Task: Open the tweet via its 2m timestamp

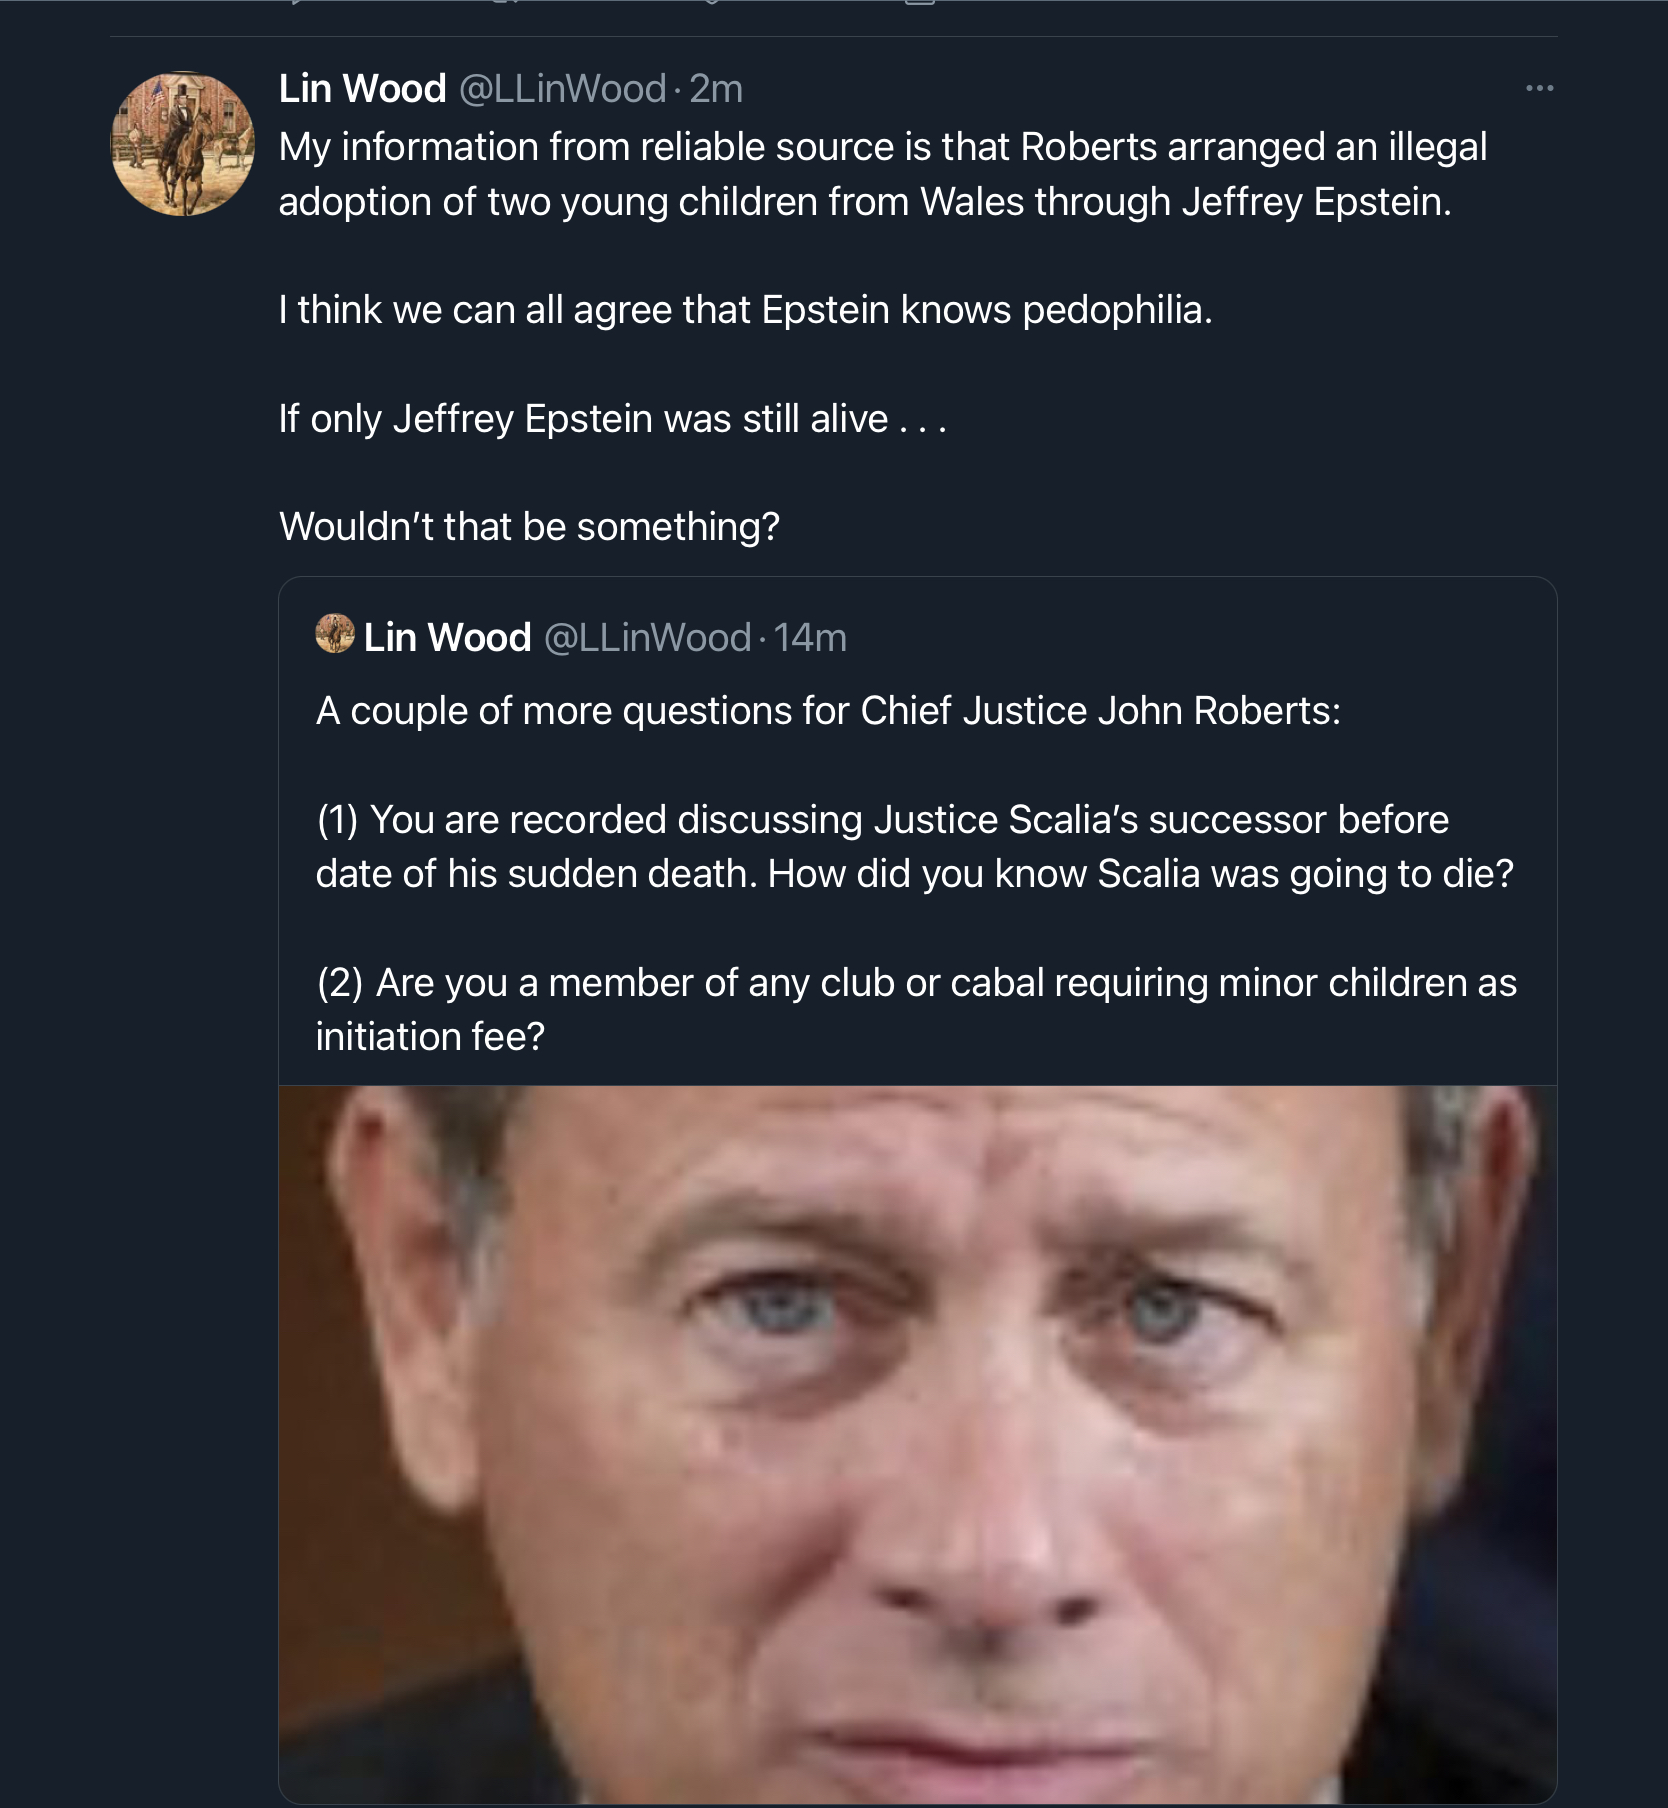Action: coord(716,89)
